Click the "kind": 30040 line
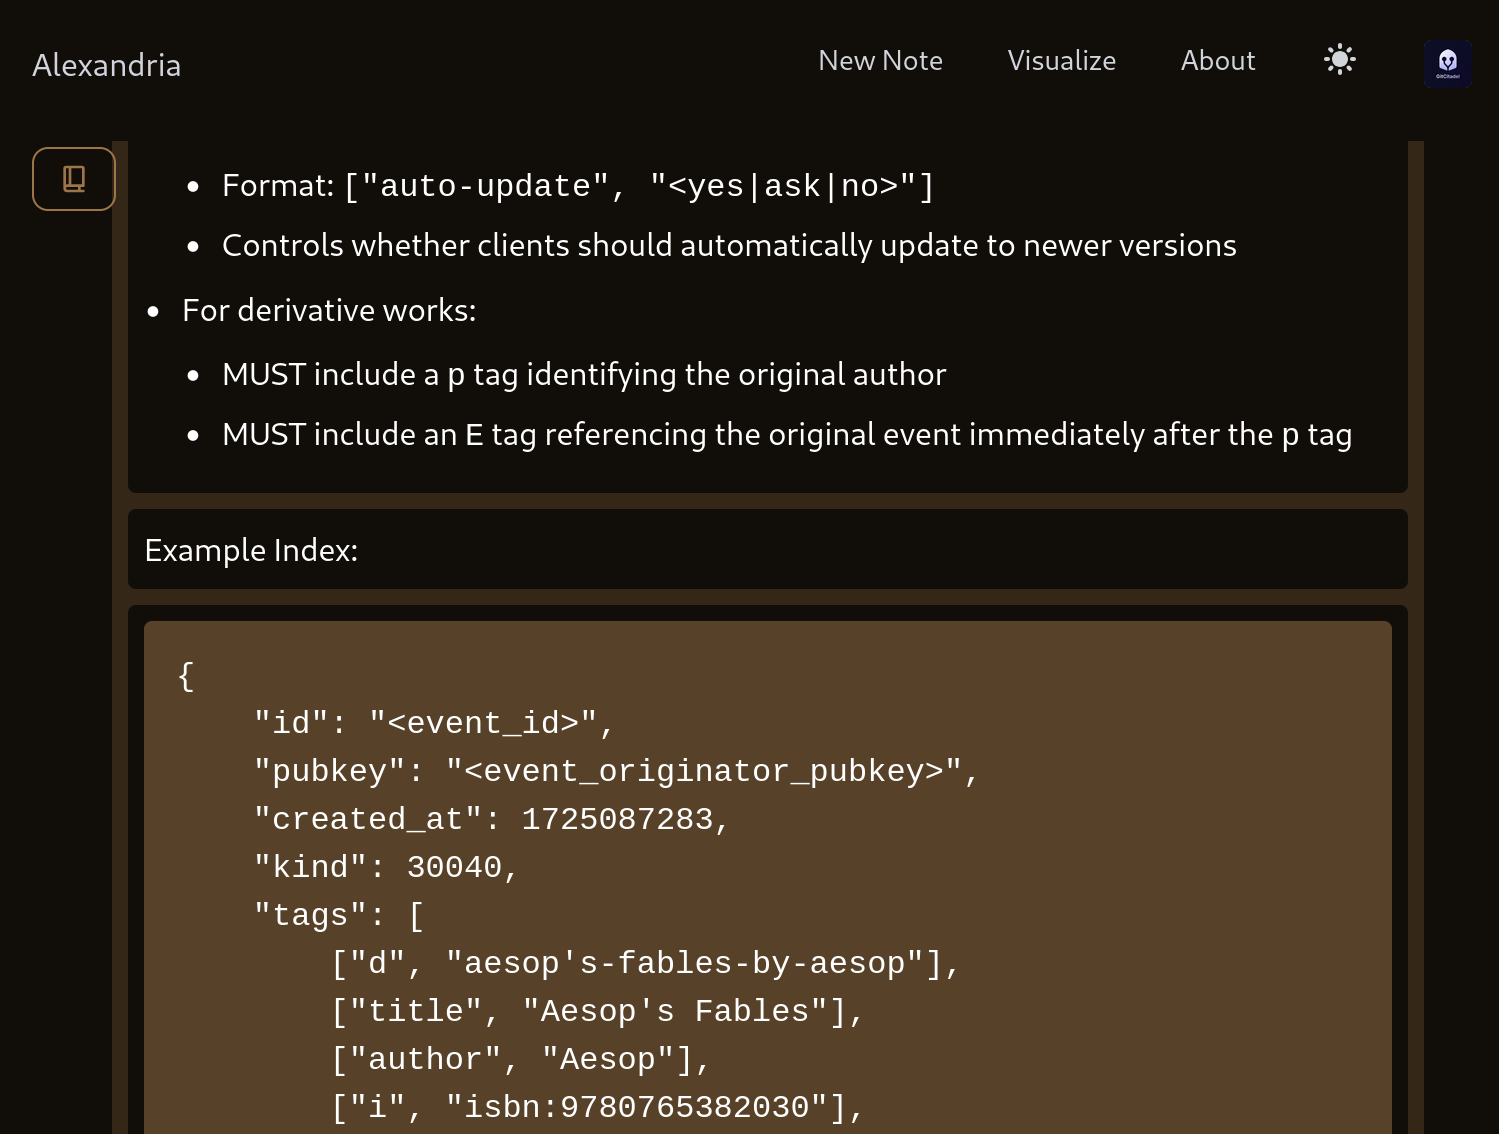Screen dimensions: 1499x1134 pyautogui.click(x=385, y=867)
